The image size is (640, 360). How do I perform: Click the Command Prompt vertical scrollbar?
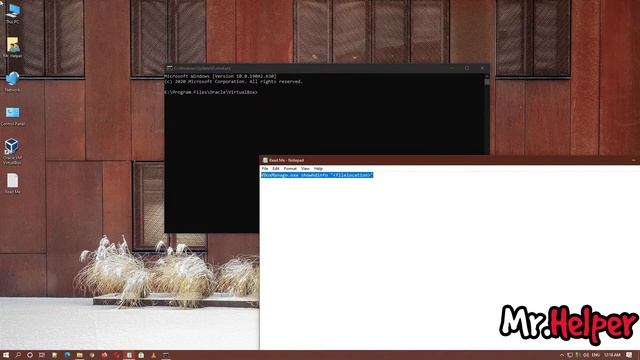(487, 114)
